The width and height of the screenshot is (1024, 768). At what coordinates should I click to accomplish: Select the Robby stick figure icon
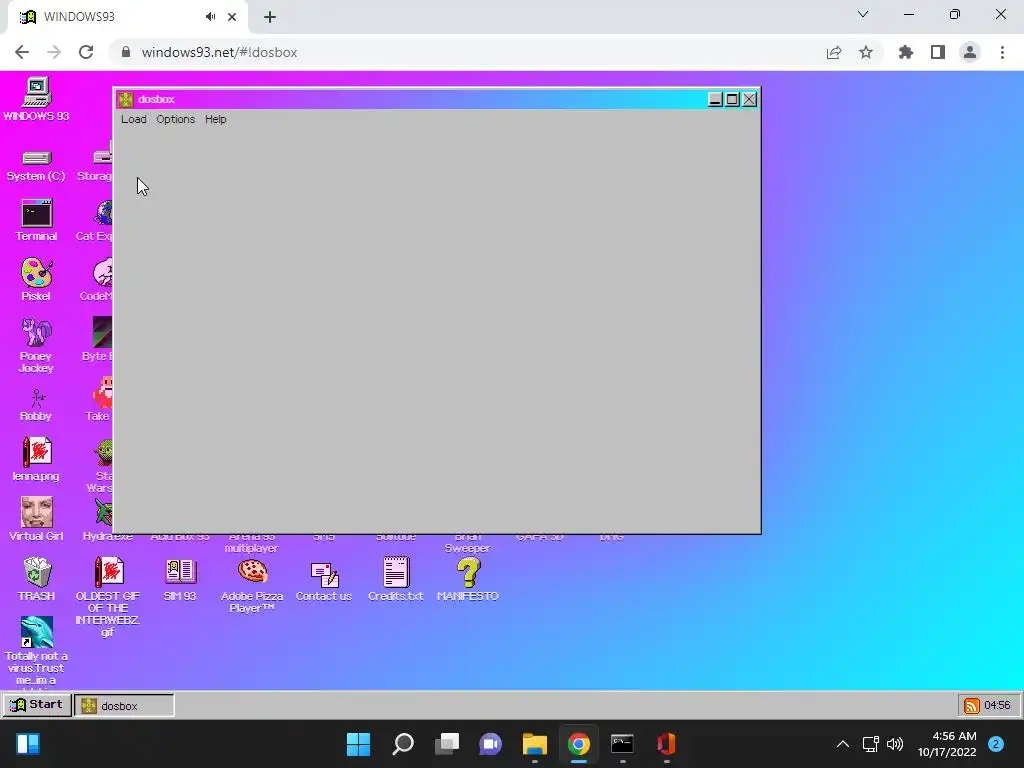tap(36, 405)
